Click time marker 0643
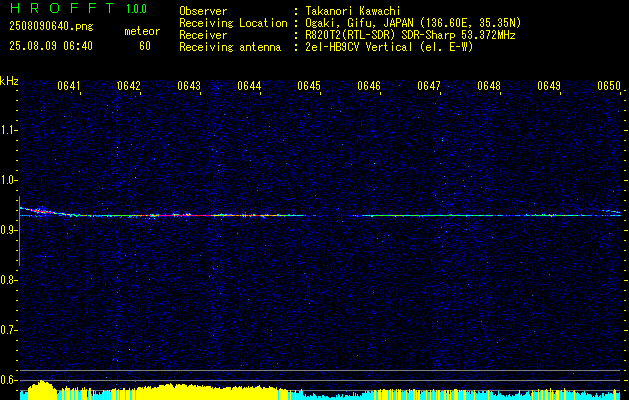This screenshot has height=400, width=629. click(x=189, y=86)
